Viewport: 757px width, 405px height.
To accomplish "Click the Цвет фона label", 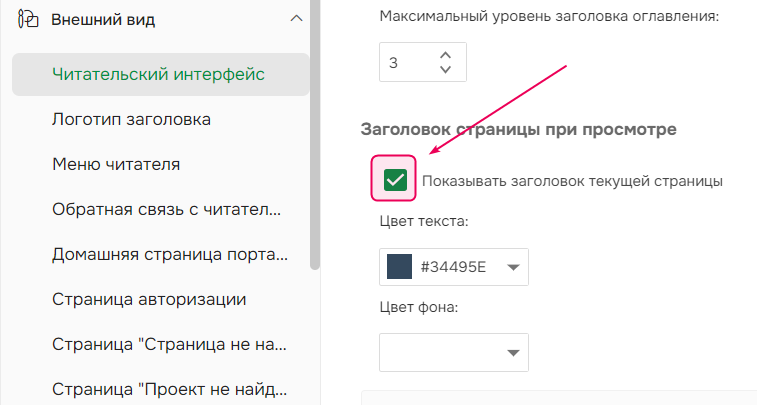I will pyautogui.click(x=419, y=307).
